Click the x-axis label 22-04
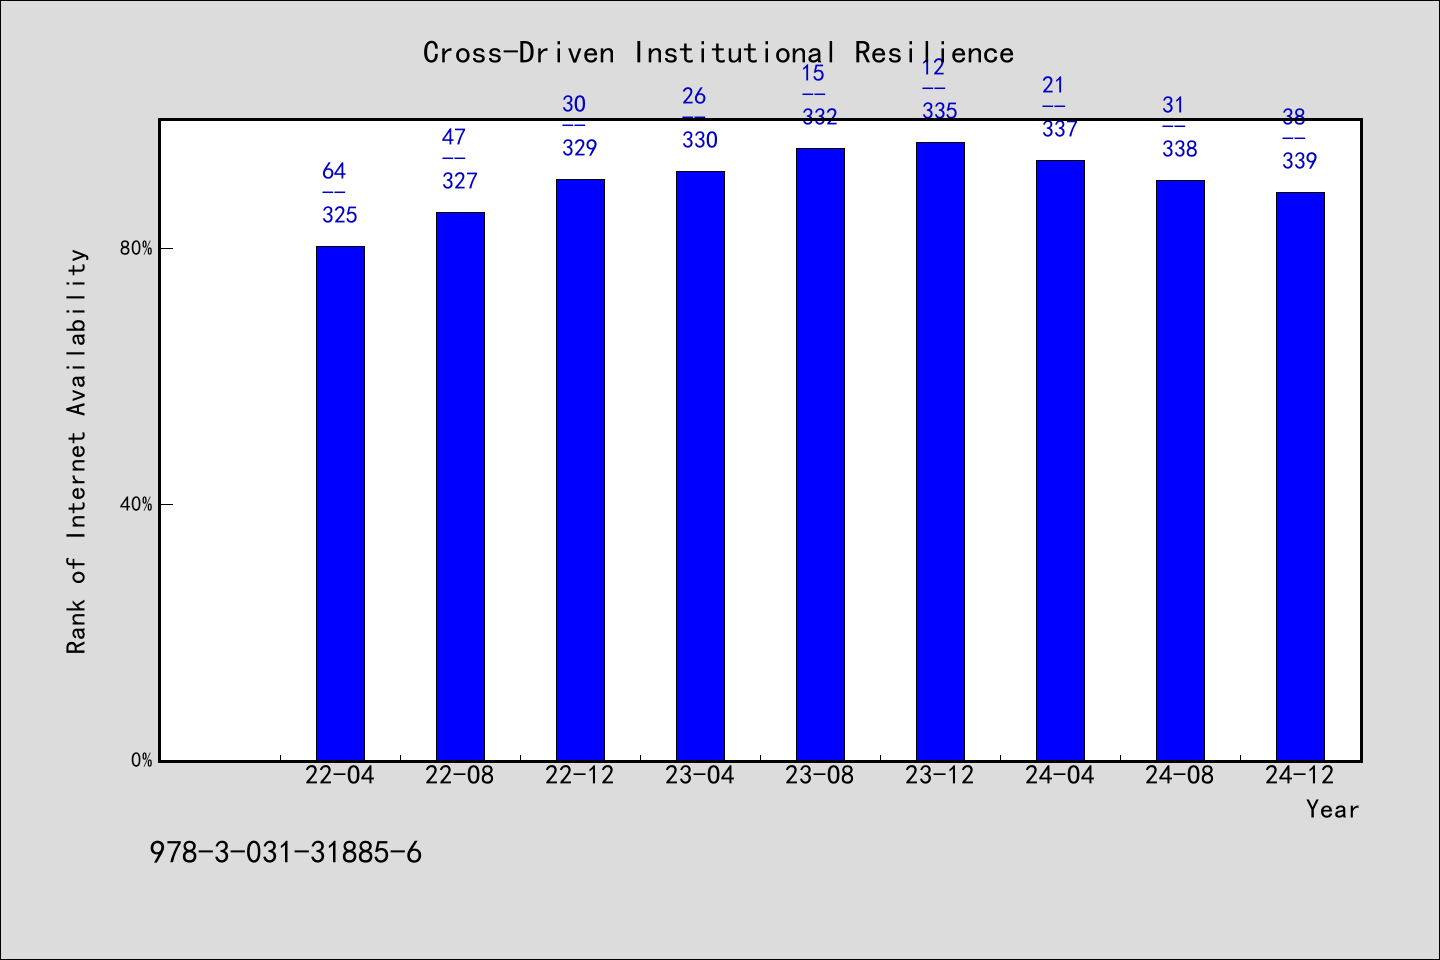This screenshot has height=960, width=1440. tap(340, 775)
